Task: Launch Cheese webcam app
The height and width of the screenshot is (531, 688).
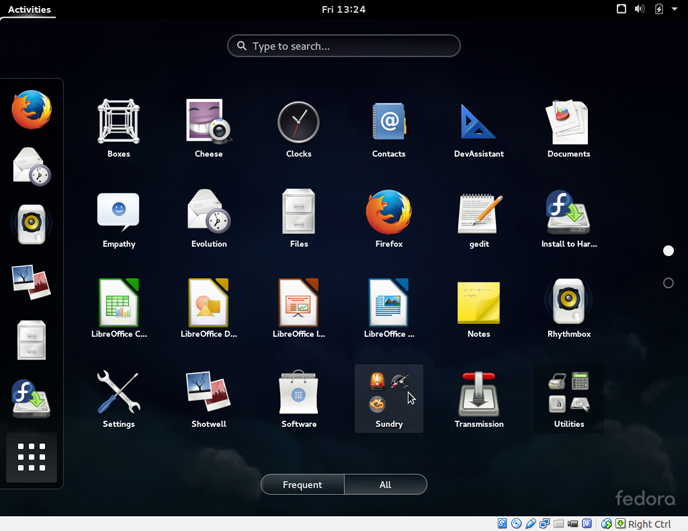Action: [x=208, y=123]
